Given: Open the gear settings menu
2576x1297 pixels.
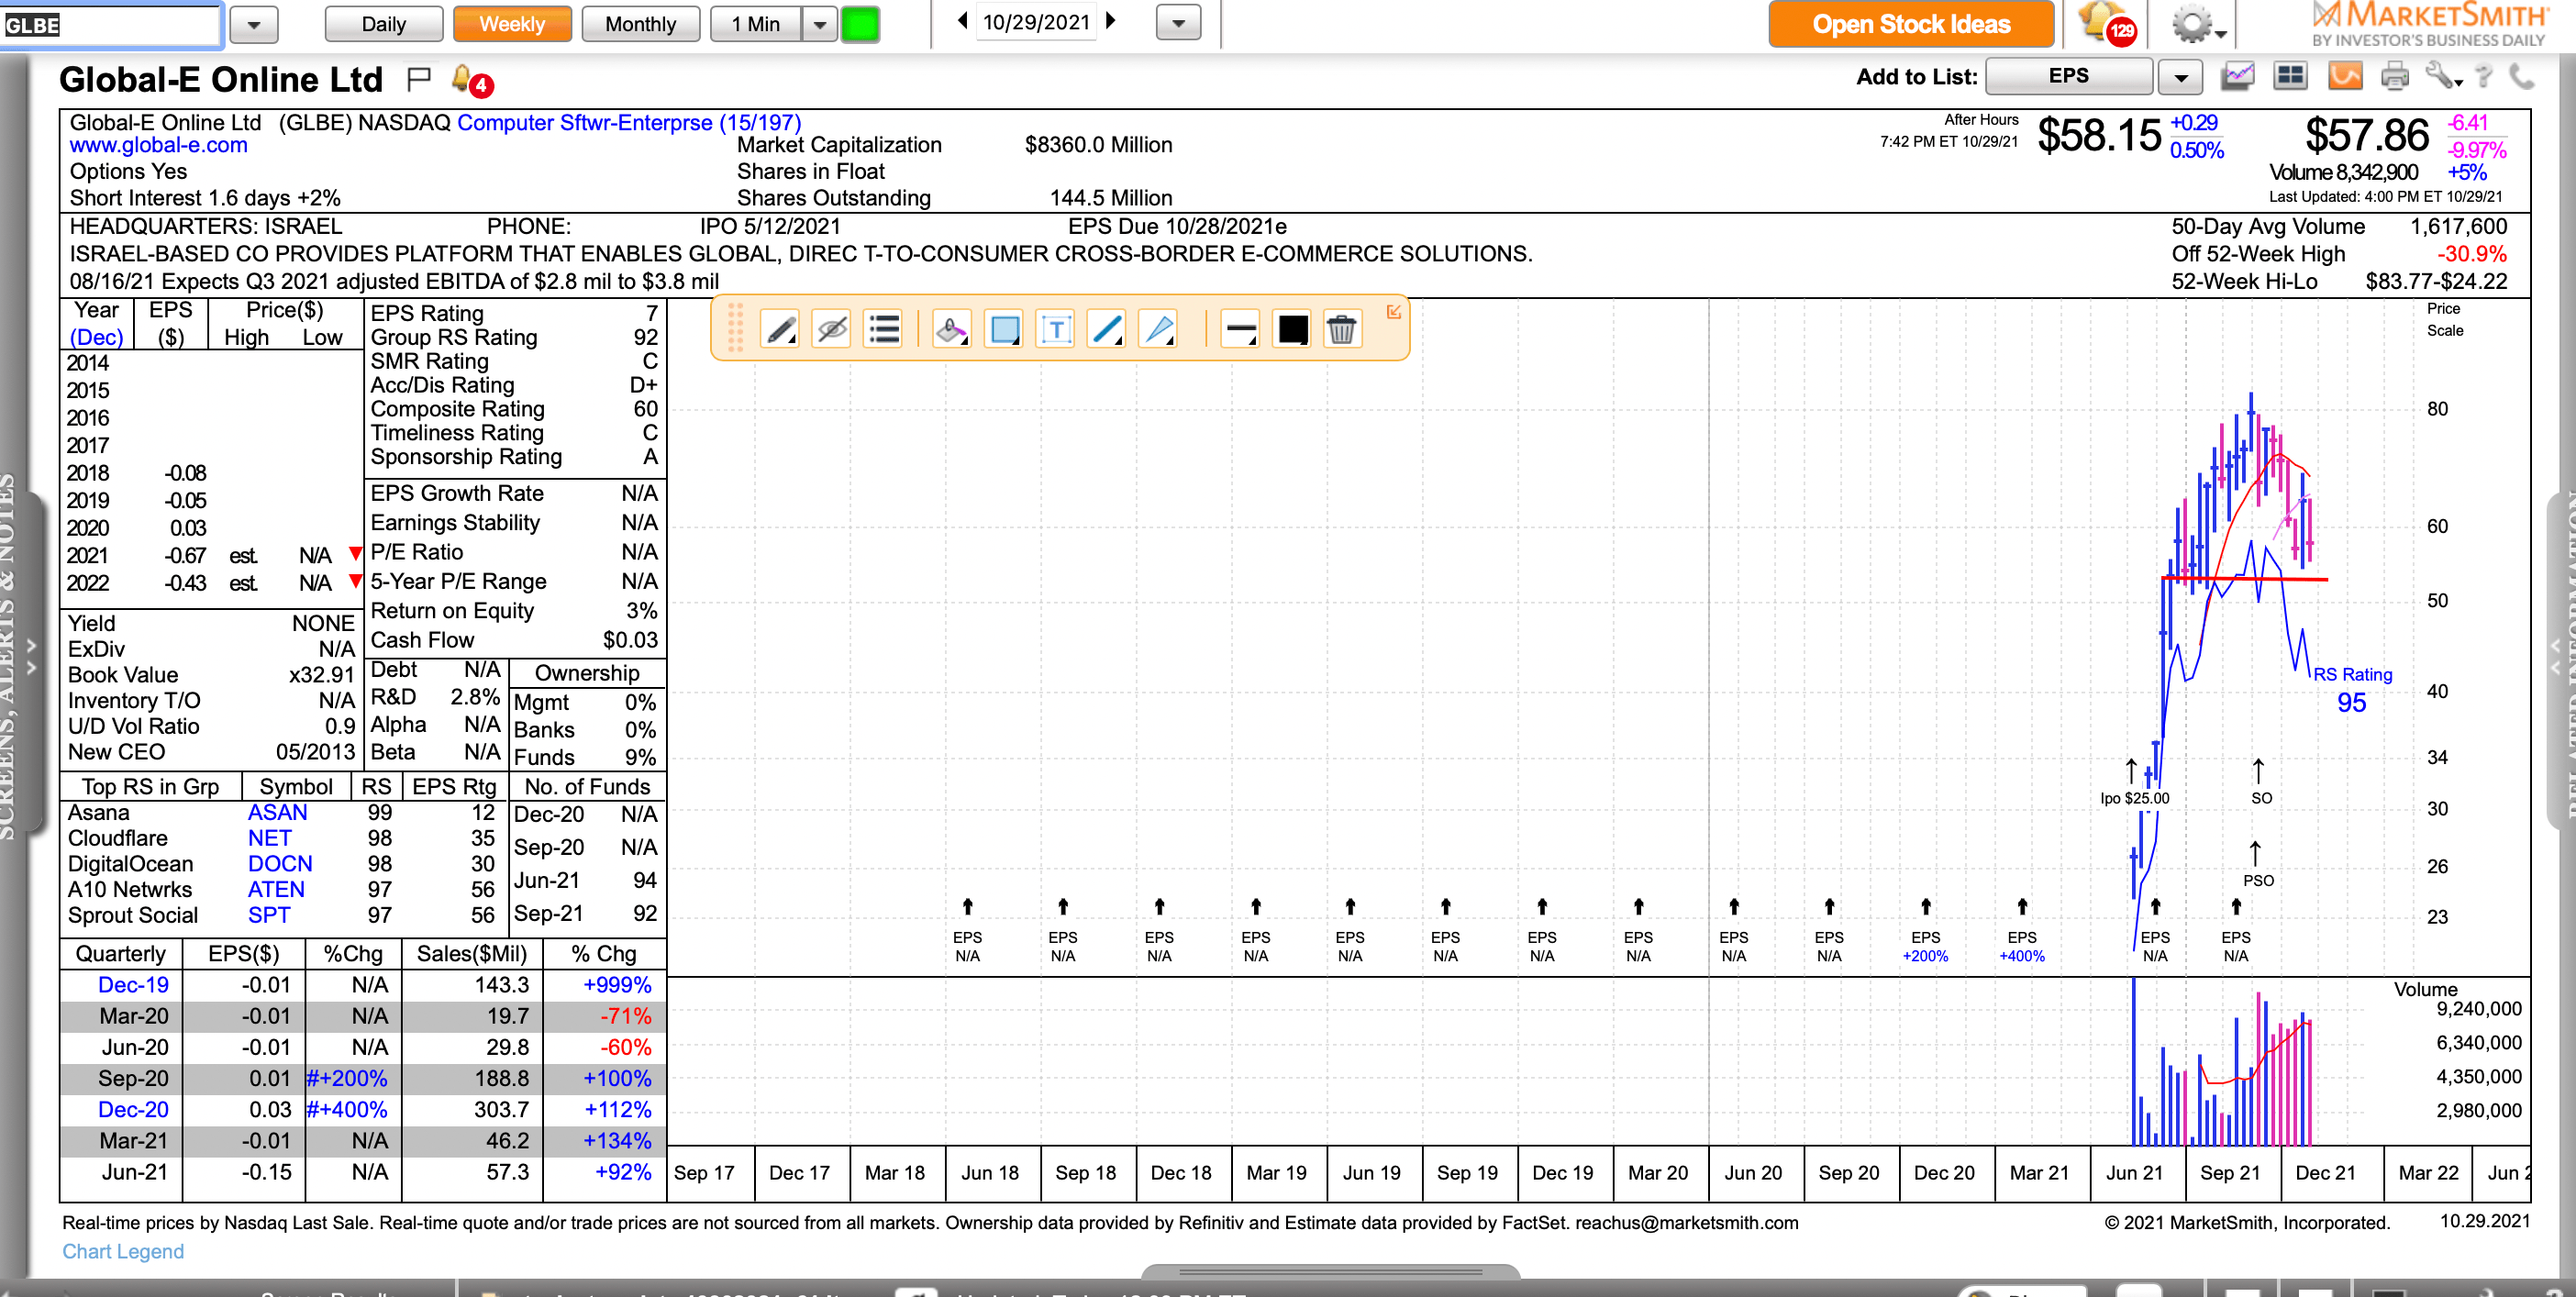Looking at the screenshot, I should (2197, 24).
